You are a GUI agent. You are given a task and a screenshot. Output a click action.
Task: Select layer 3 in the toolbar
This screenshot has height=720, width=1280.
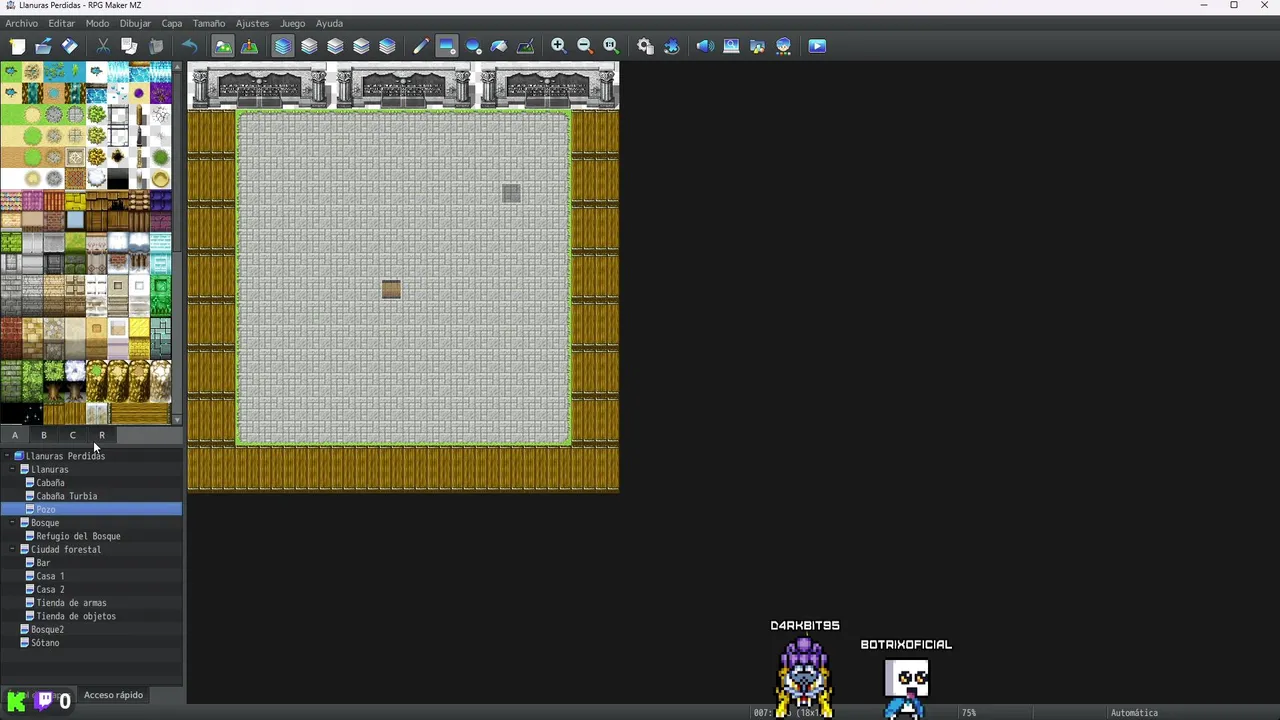(x=361, y=46)
